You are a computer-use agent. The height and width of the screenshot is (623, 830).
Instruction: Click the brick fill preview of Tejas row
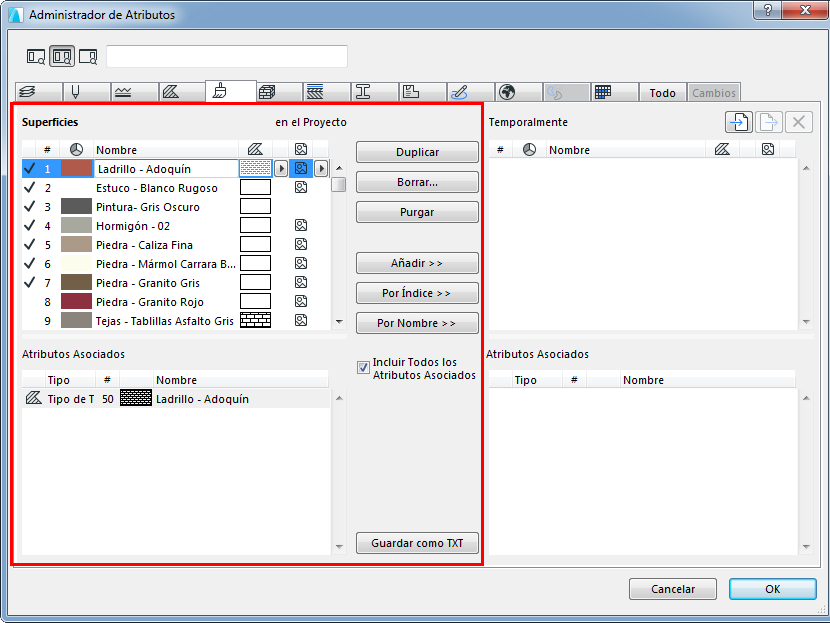click(x=256, y=320)
